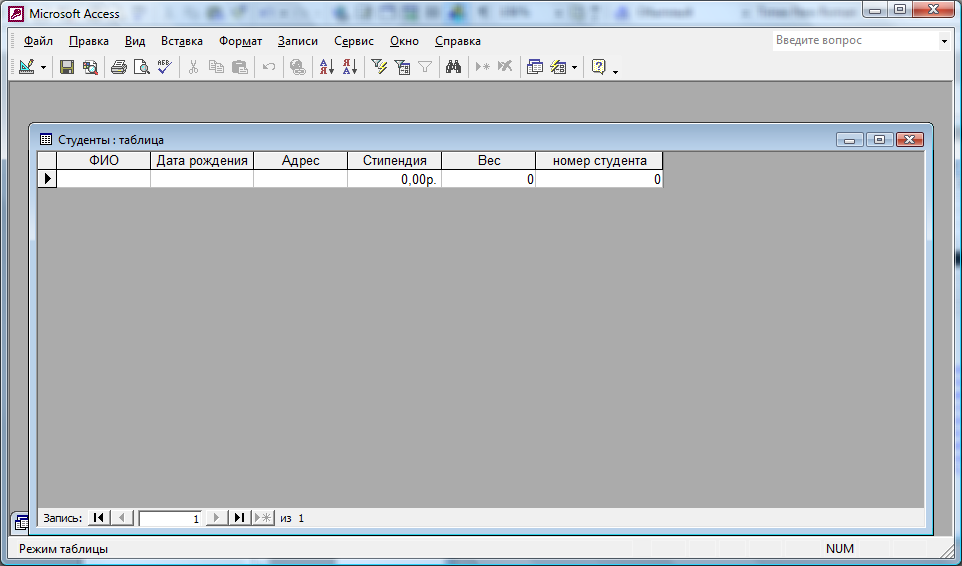Image resolution: width=962 pixels, height=566 pixels.
Task: Switch to Design view using the toolbar icon
Action: (26, 67)
